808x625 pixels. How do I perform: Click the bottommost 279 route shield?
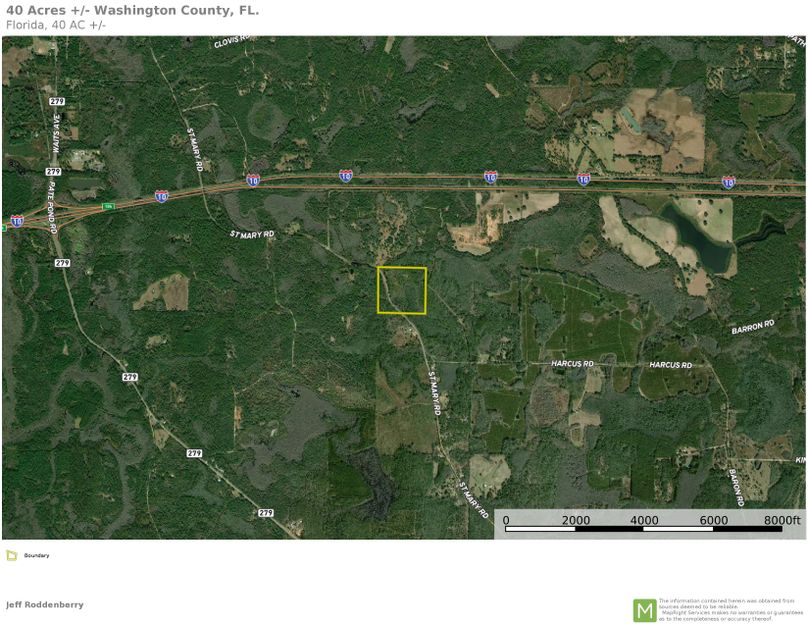[x=265, y=513]
